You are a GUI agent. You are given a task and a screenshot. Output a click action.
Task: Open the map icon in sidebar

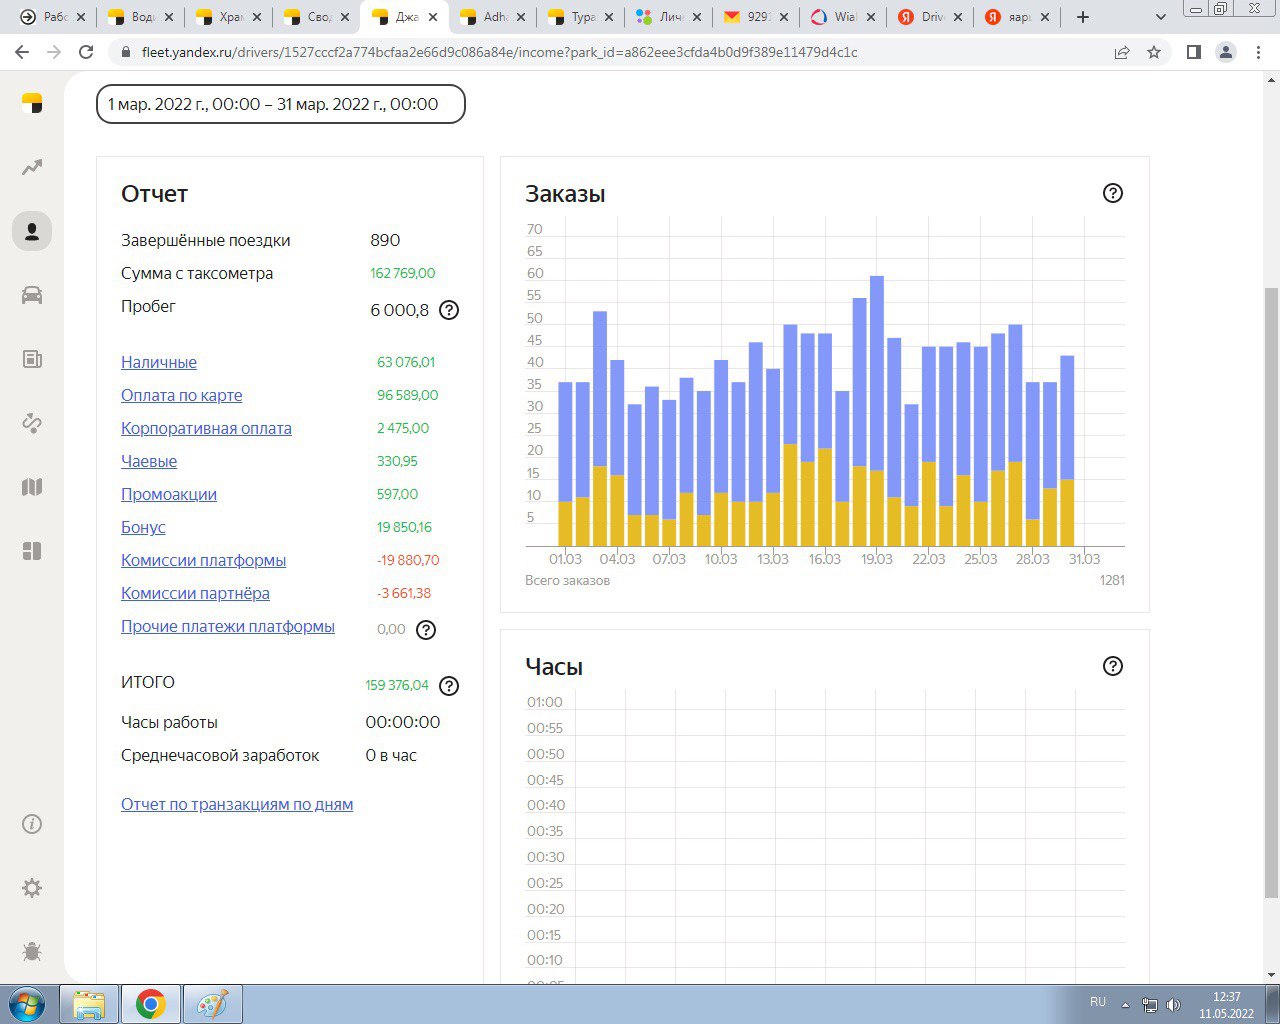click(32, 487)
